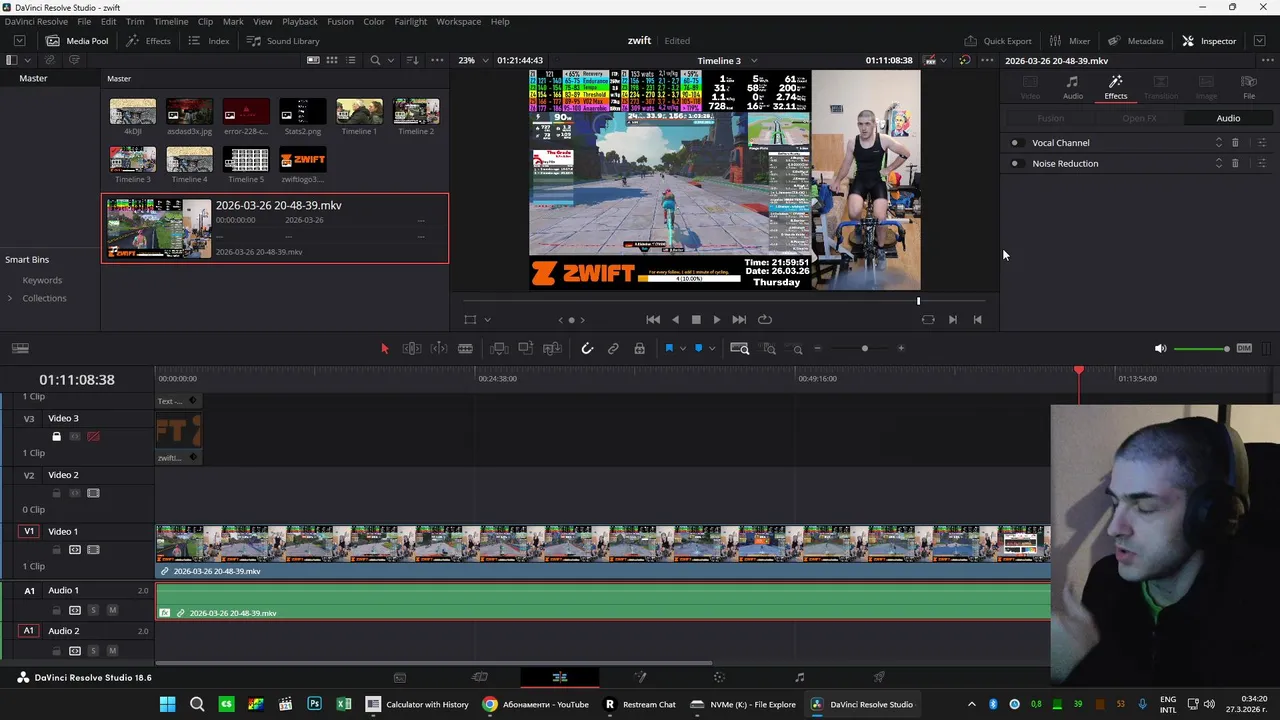Switch to Inspector Audio tab with note icon
This screenshot has height=720, width=1280.
pyautogui.click(x=1072, y=87)
